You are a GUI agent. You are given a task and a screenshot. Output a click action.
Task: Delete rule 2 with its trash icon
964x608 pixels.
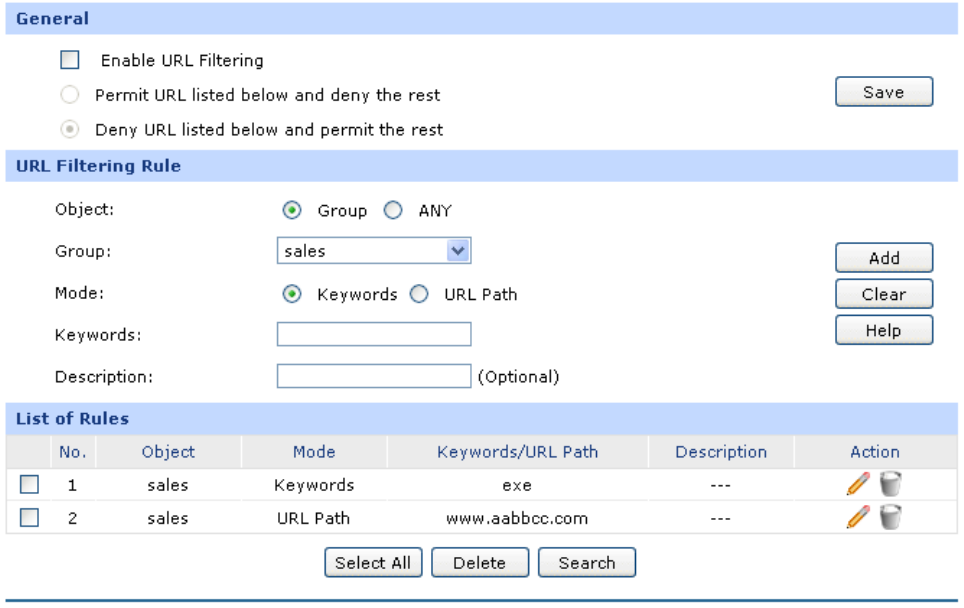tap(890, 518)
